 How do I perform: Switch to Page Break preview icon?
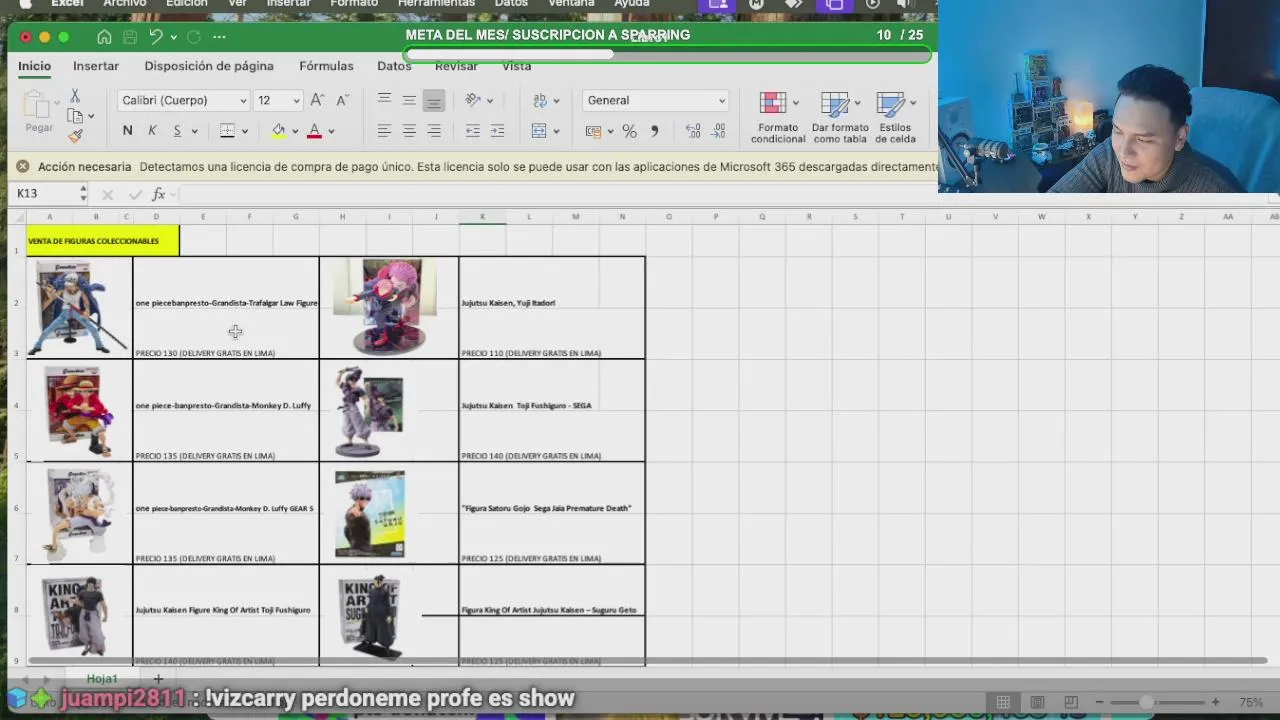coord(1071,702)
